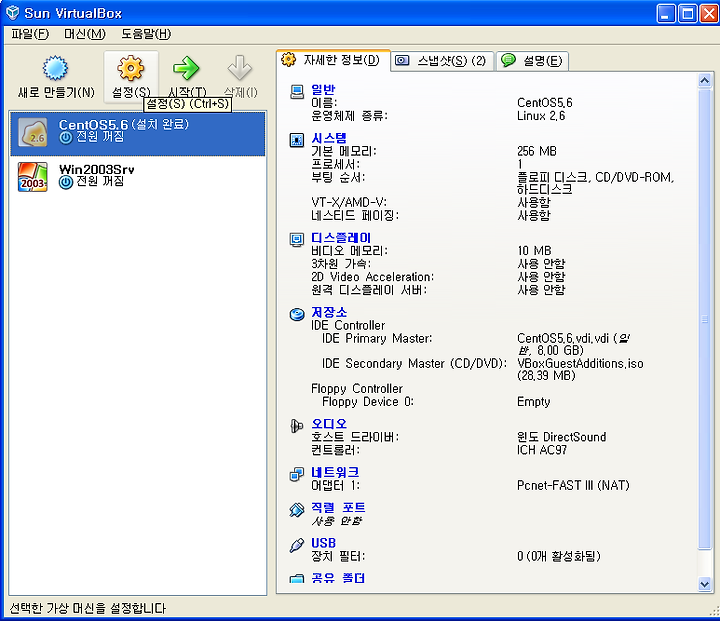Click the details pane scroll down arrow
The image size is (720, 621).
[x=704, y=584]
